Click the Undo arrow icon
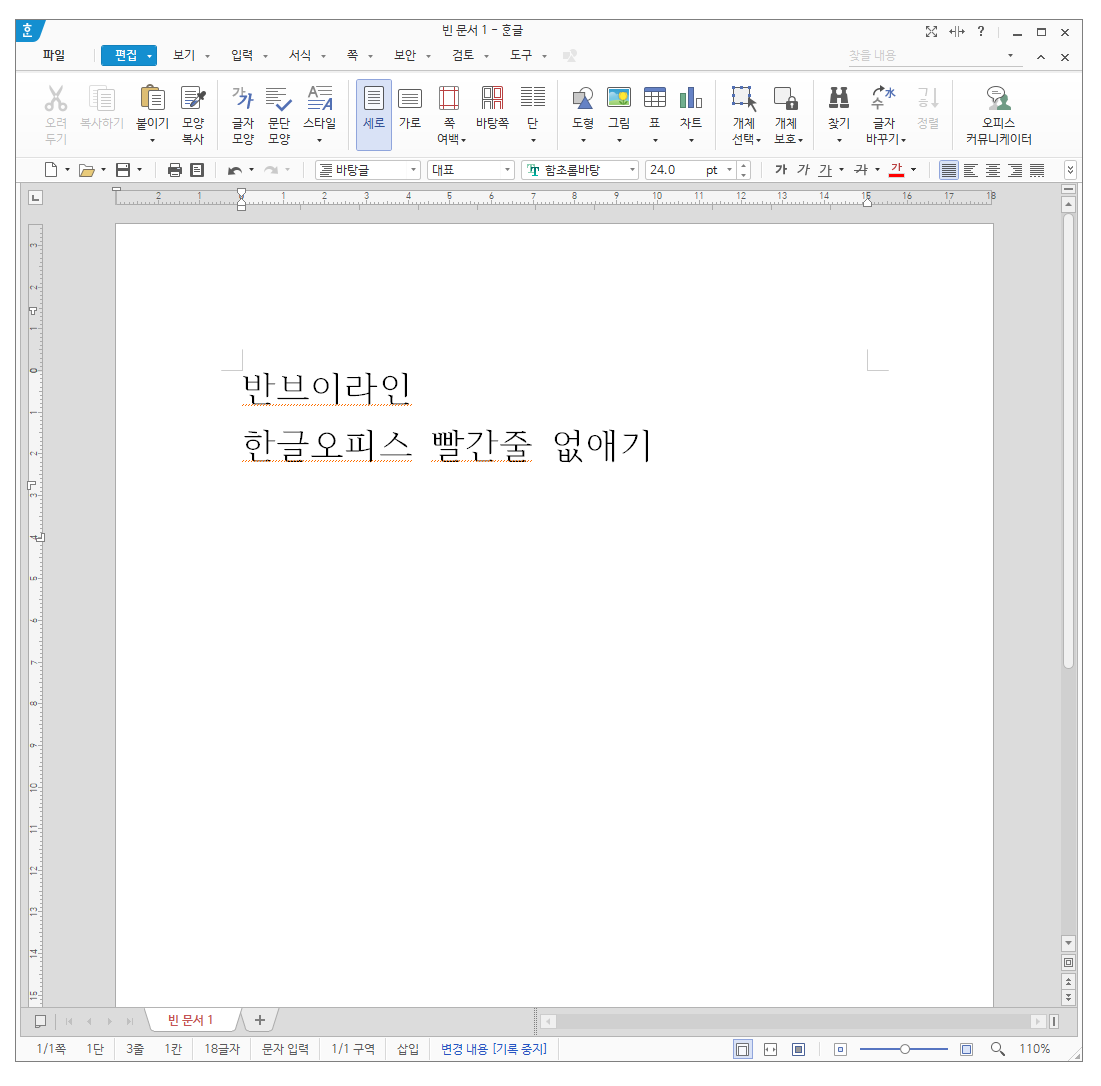Image resolution: width=1101 pixels, height=1086 pixels. coord(235,170)
